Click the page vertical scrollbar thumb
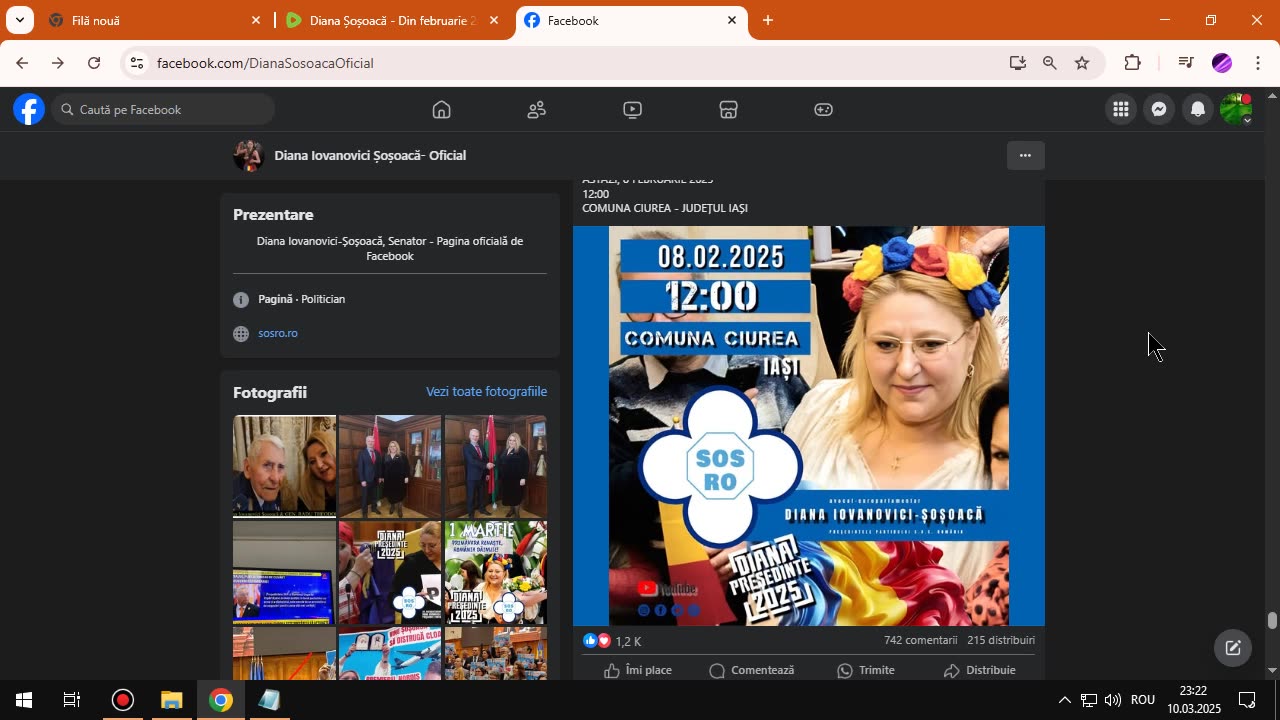 pyautogui.click(x=1272, y=621)
